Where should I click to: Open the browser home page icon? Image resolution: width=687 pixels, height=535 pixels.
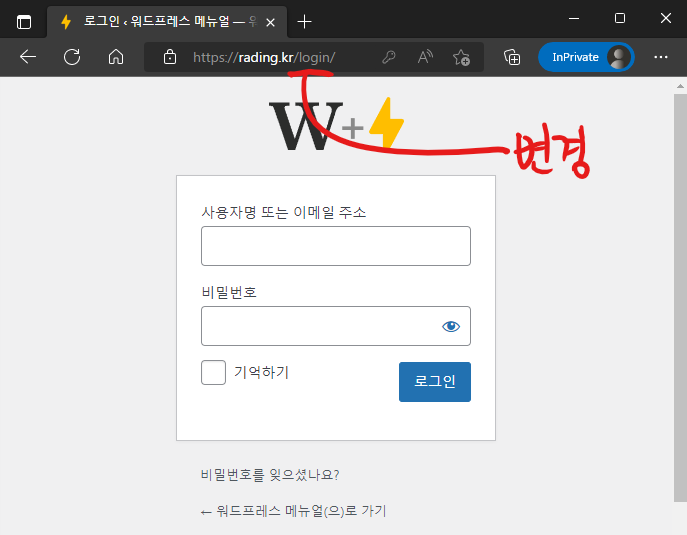pyautogui.click(x=116, y=57)
